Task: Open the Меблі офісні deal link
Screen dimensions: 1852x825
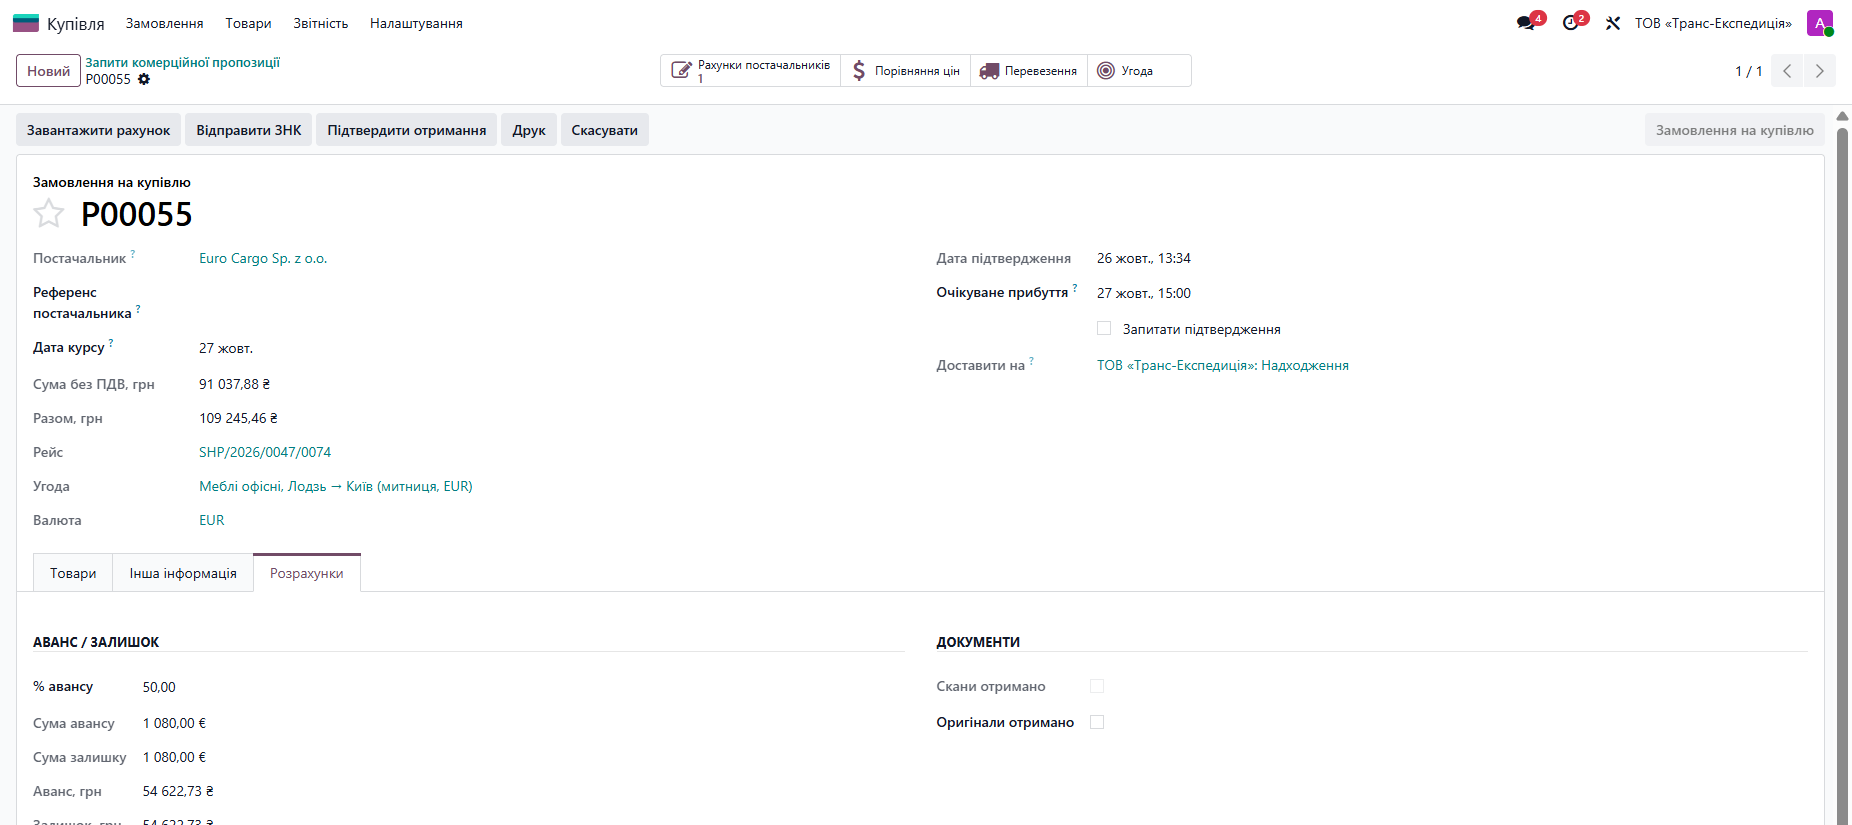Action: point(336,486)
